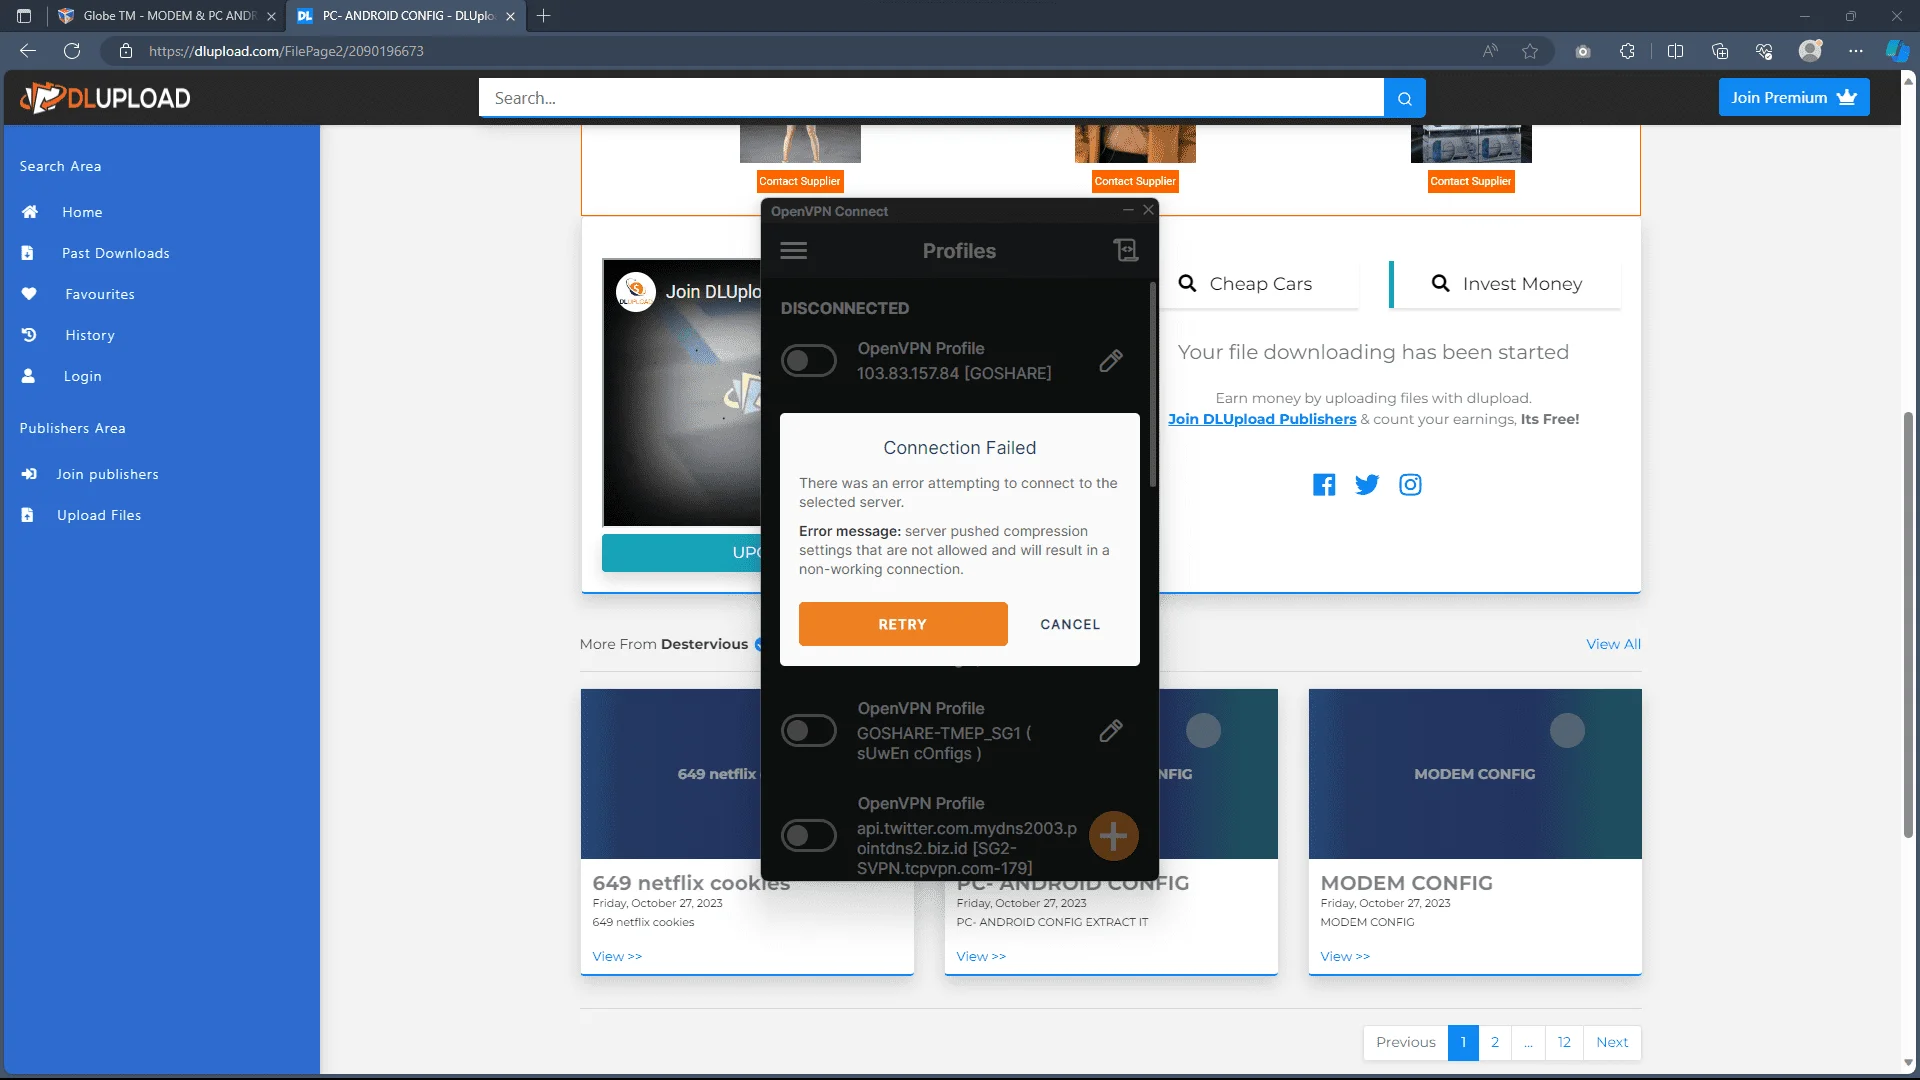Click the DLUpload search field

[931, 98]
